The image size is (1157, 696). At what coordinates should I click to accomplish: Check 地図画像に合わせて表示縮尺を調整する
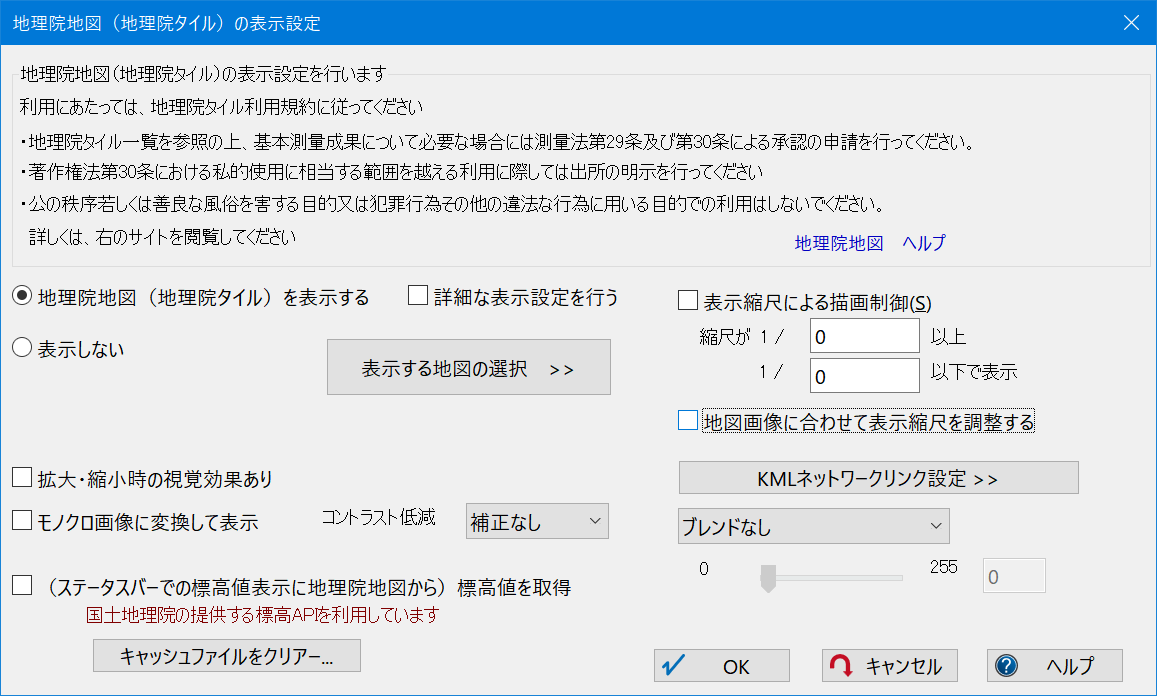(687, 421)
